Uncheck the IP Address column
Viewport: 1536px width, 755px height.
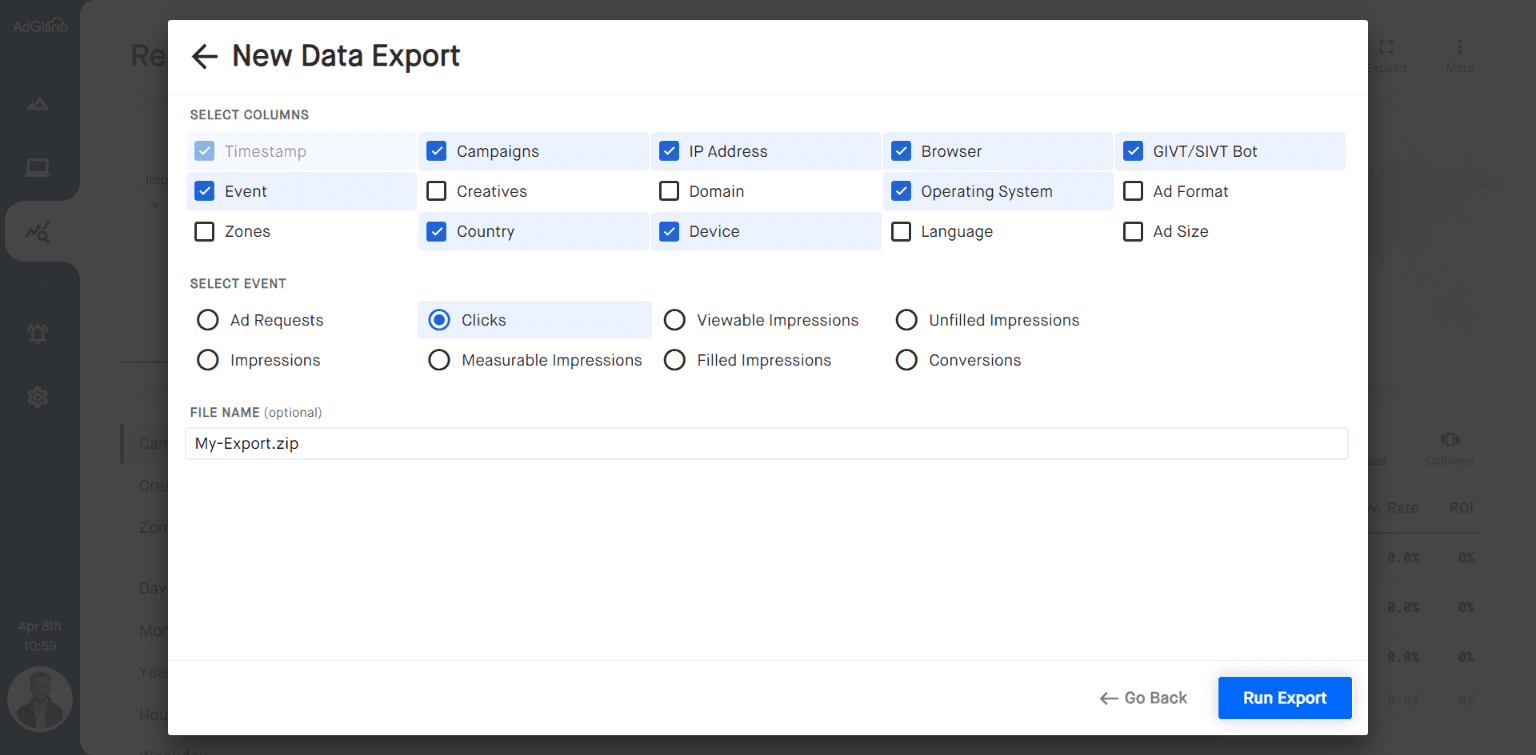(x=669, y=150)
